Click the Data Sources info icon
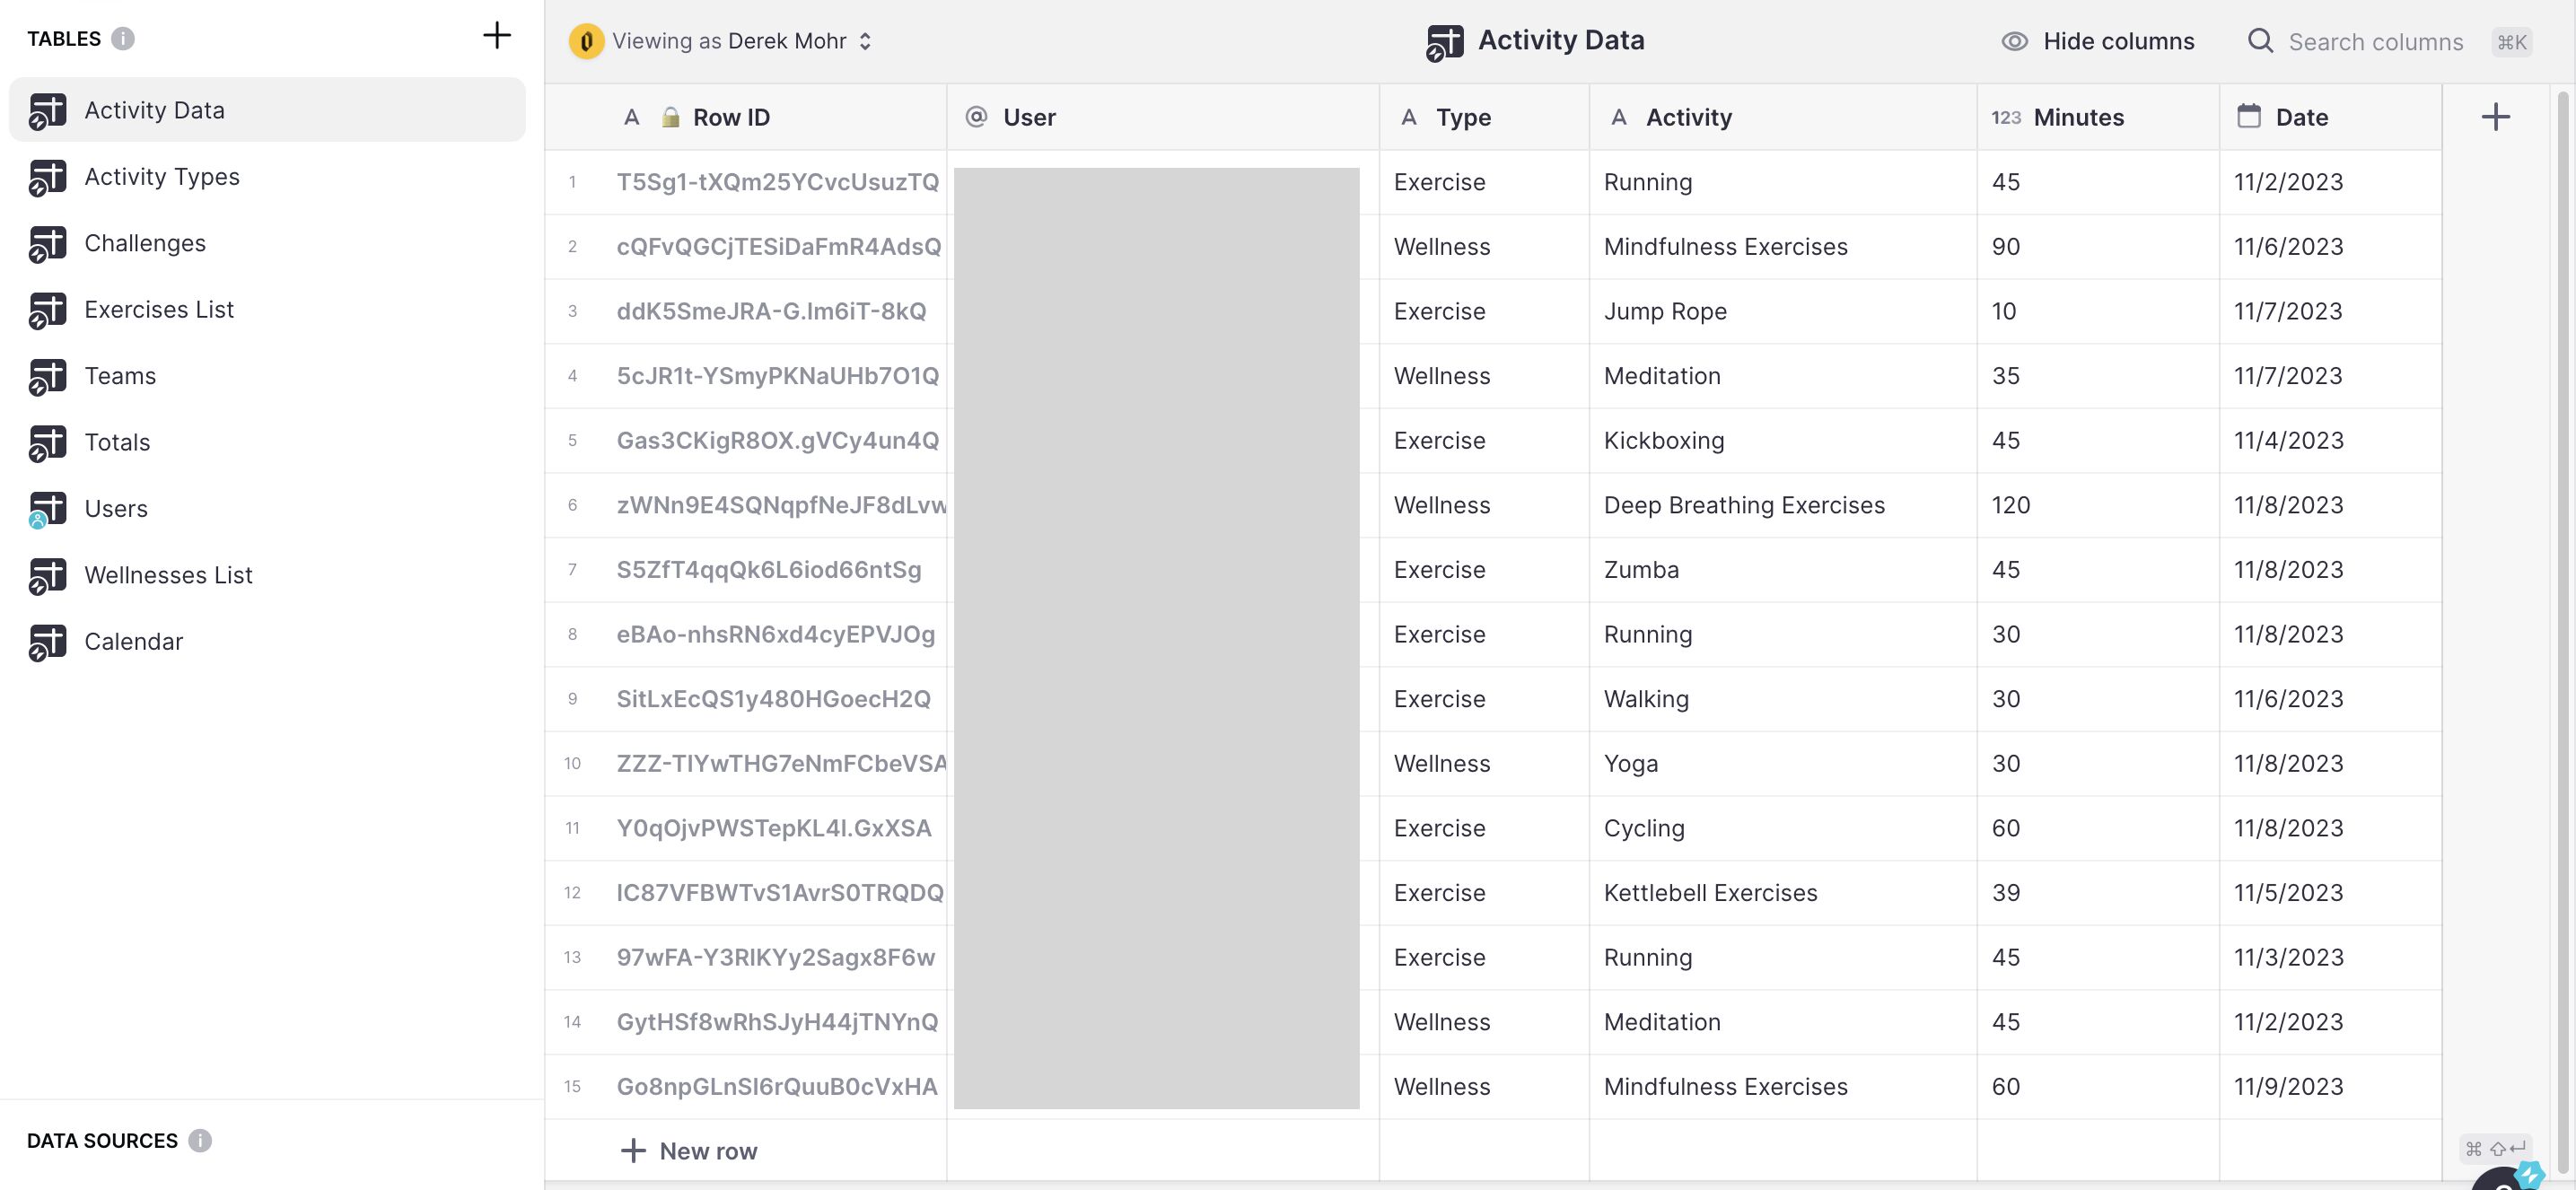 click(x=200, y=1140)
